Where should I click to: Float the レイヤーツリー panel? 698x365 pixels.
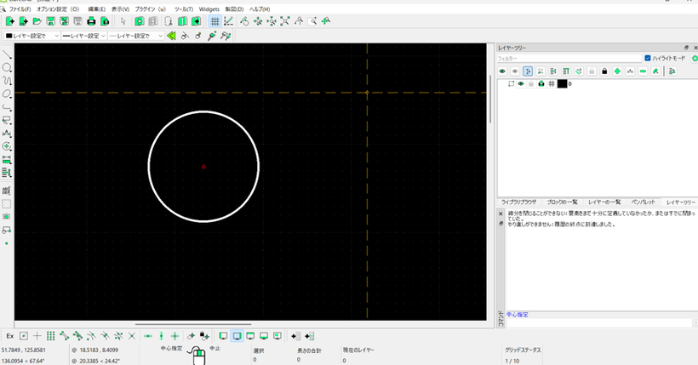click(686, 48)
